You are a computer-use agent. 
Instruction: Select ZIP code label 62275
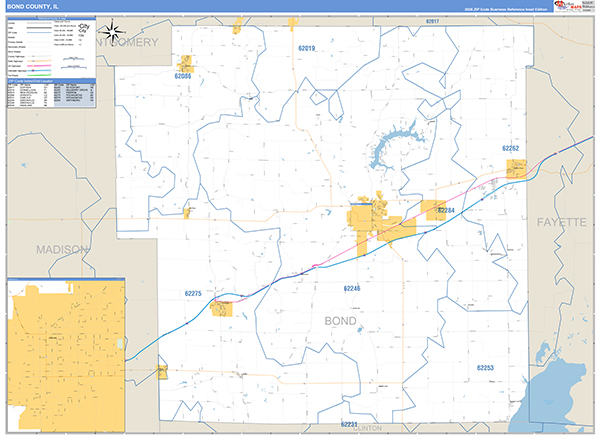tap(193, 293)
